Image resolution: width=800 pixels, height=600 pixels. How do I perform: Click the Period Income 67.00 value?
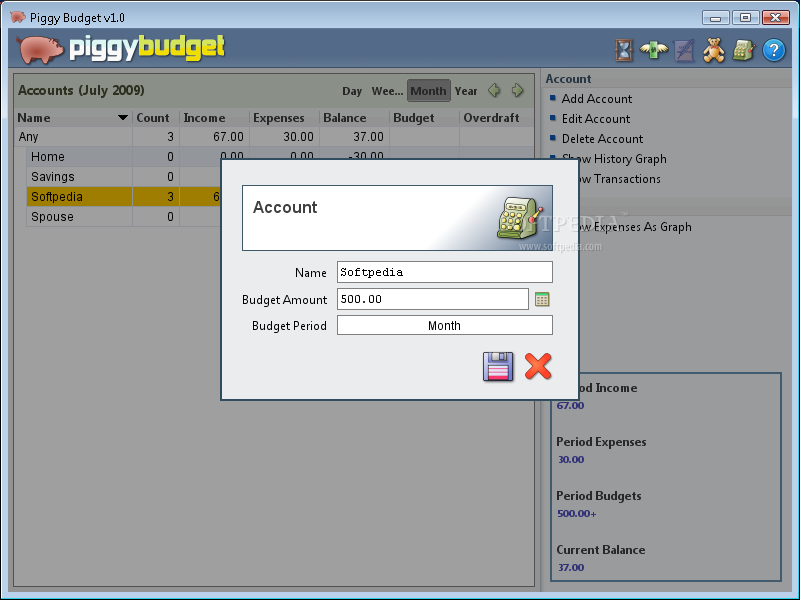[x=570, y=406]
